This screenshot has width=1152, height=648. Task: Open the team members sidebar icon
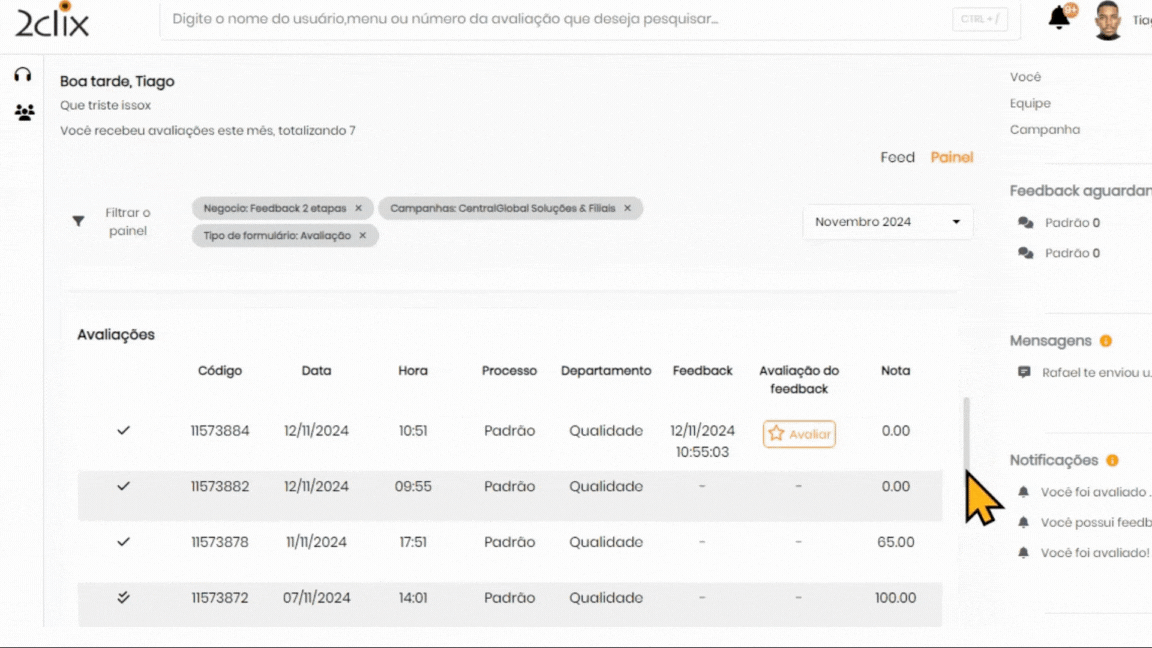(24, 112)
